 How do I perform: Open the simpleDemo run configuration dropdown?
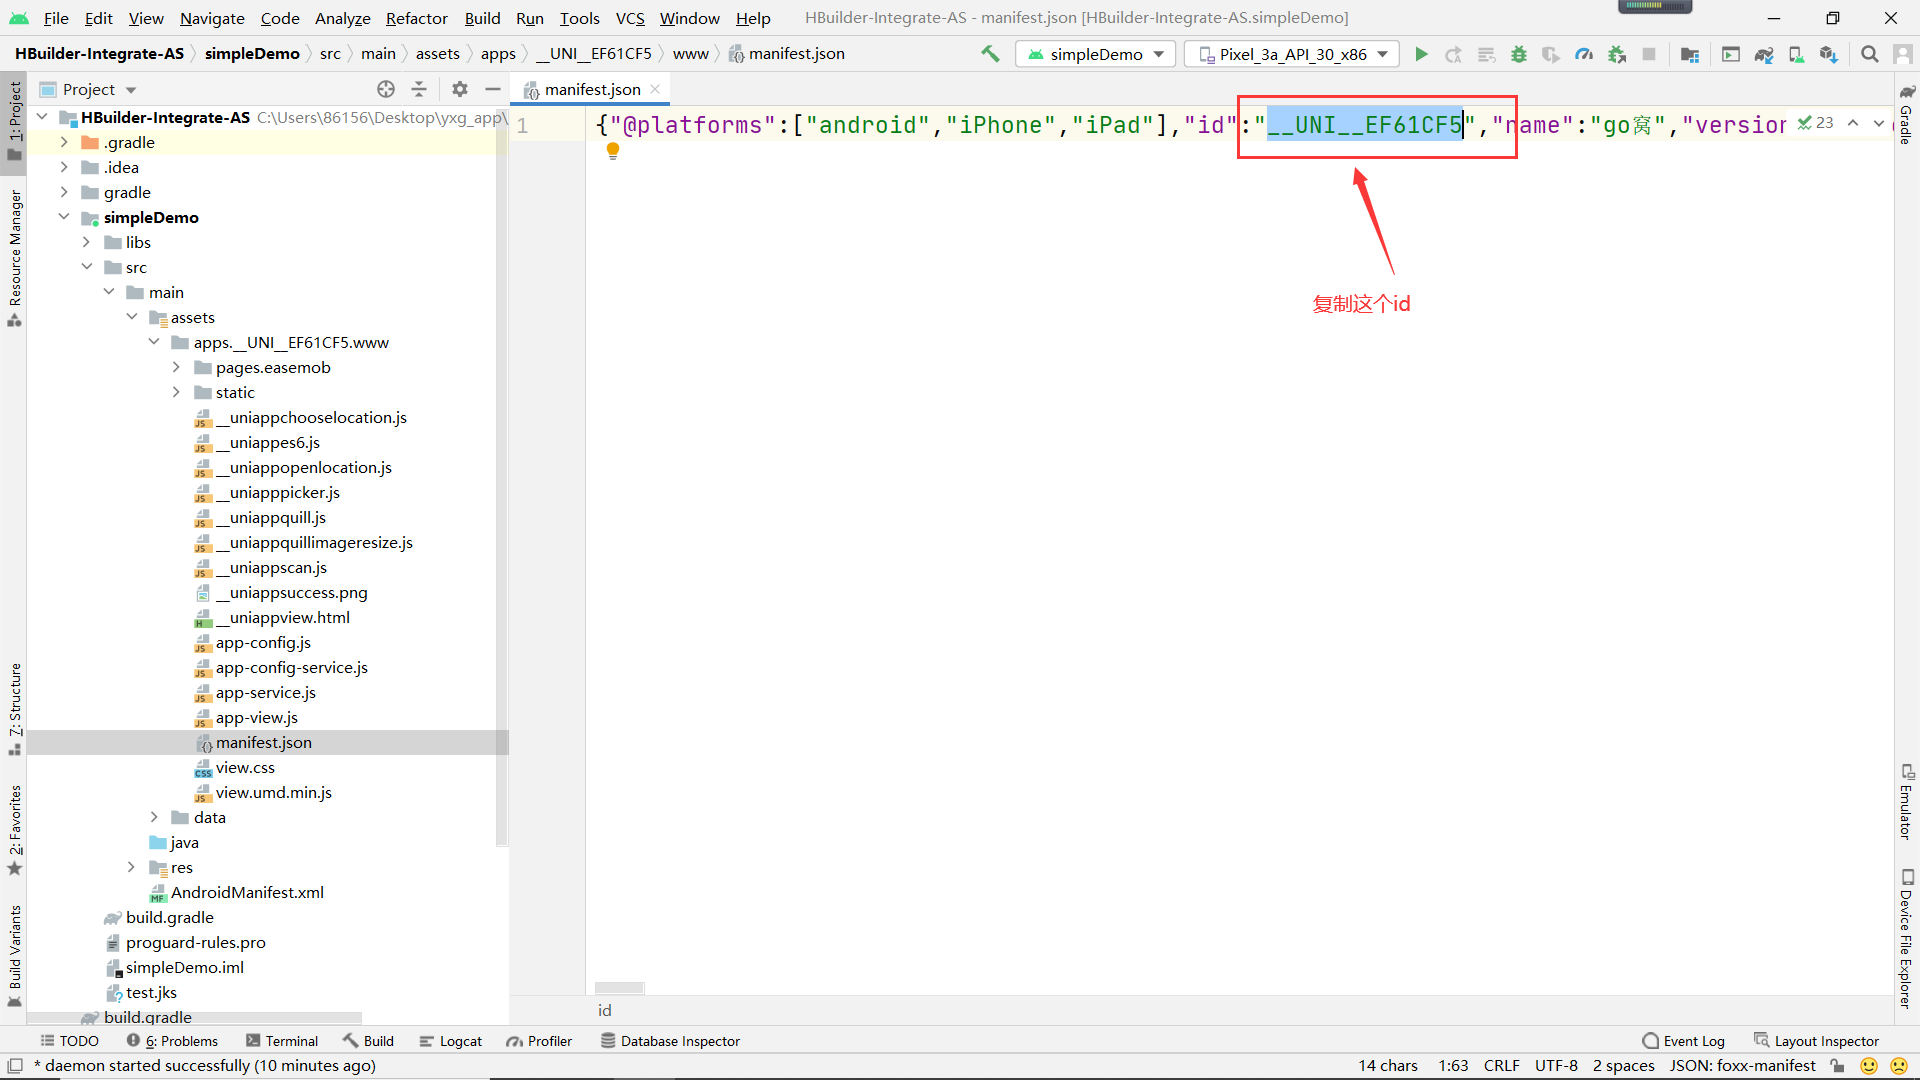(x=1095, y=54)
